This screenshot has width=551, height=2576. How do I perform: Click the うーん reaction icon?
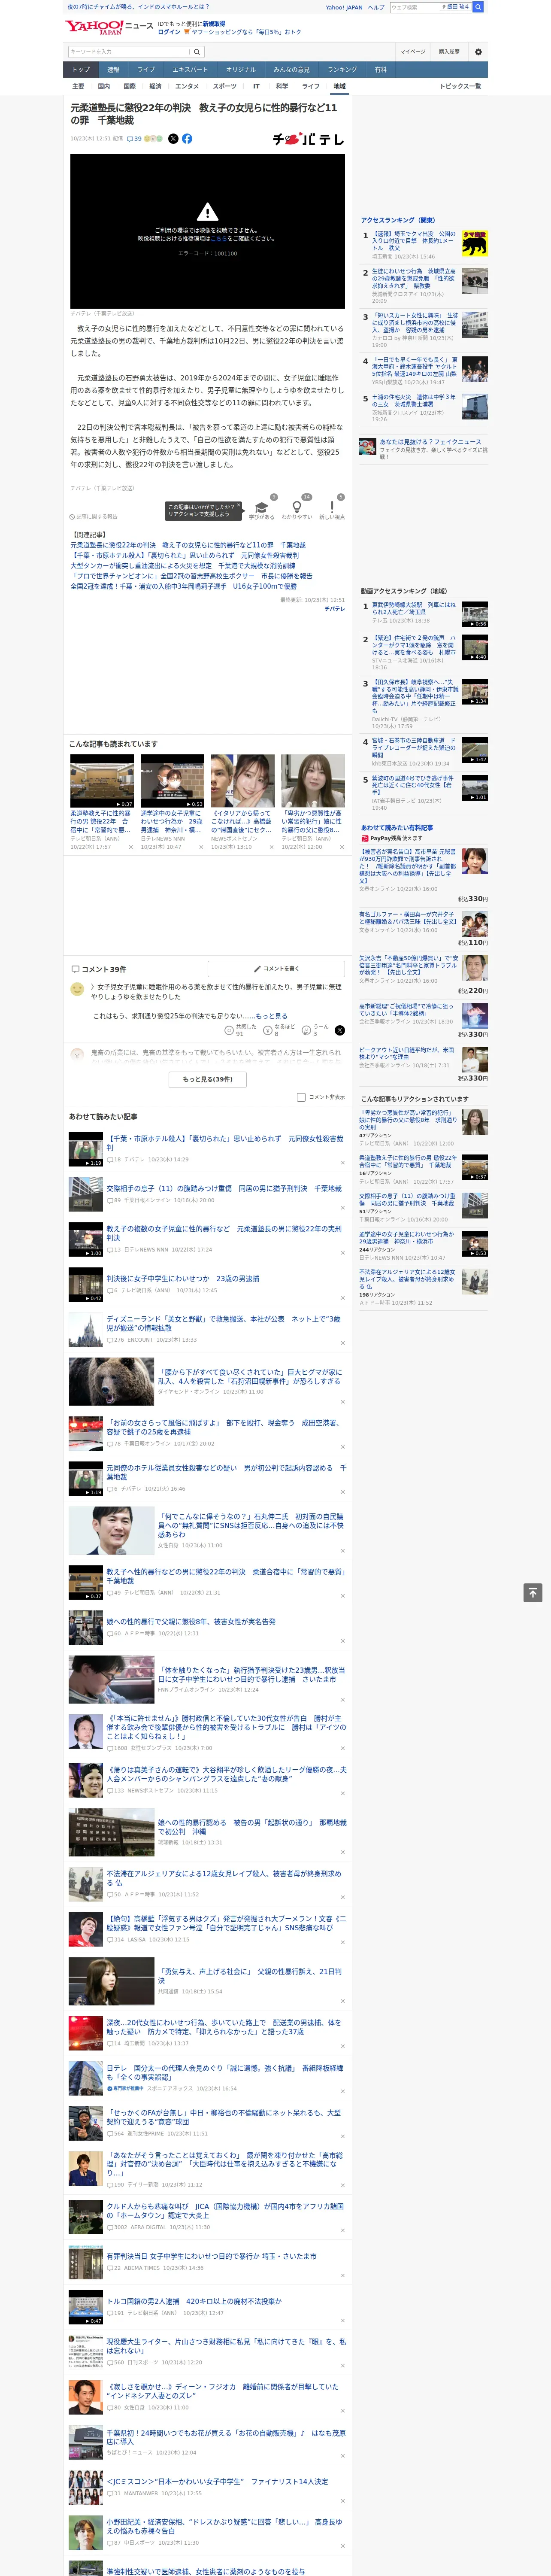[x=306, y=1030]
